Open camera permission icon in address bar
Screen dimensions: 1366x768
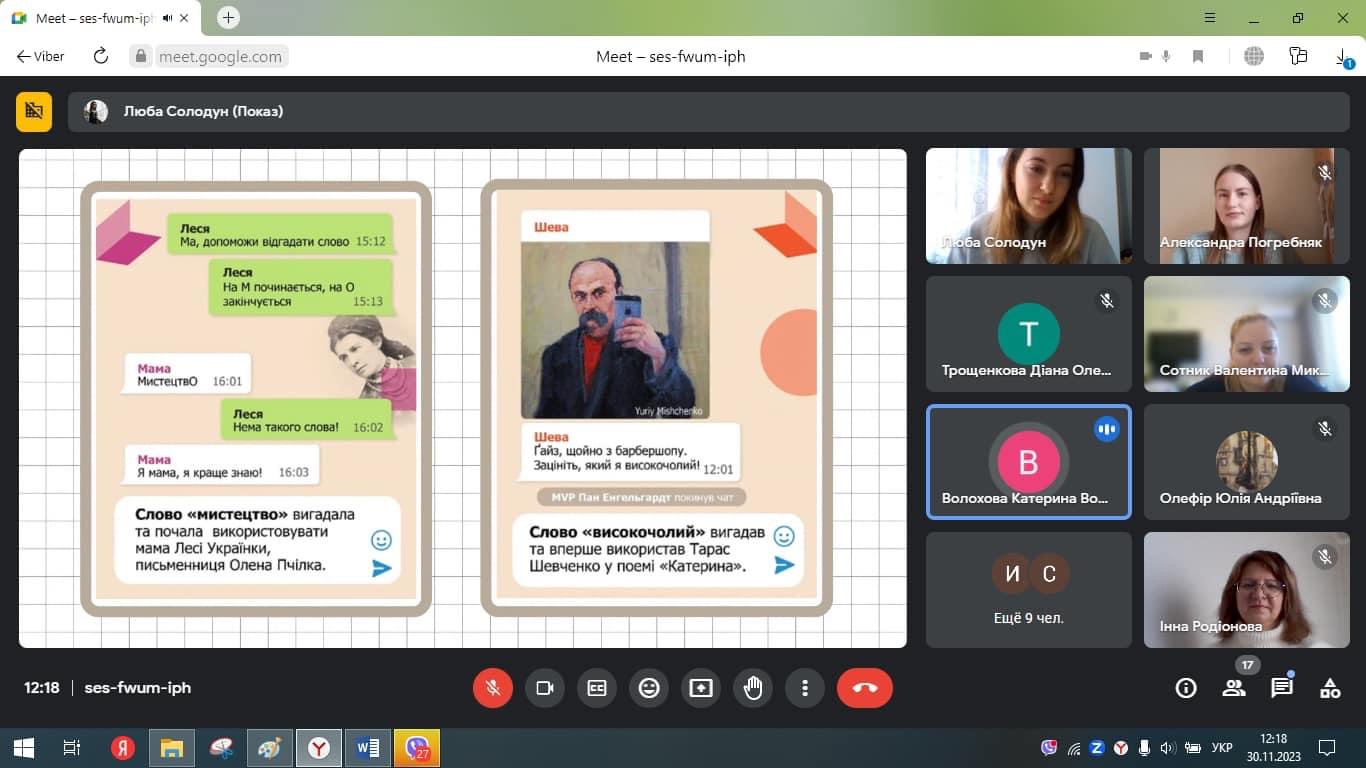click(x=1146, y=57)
